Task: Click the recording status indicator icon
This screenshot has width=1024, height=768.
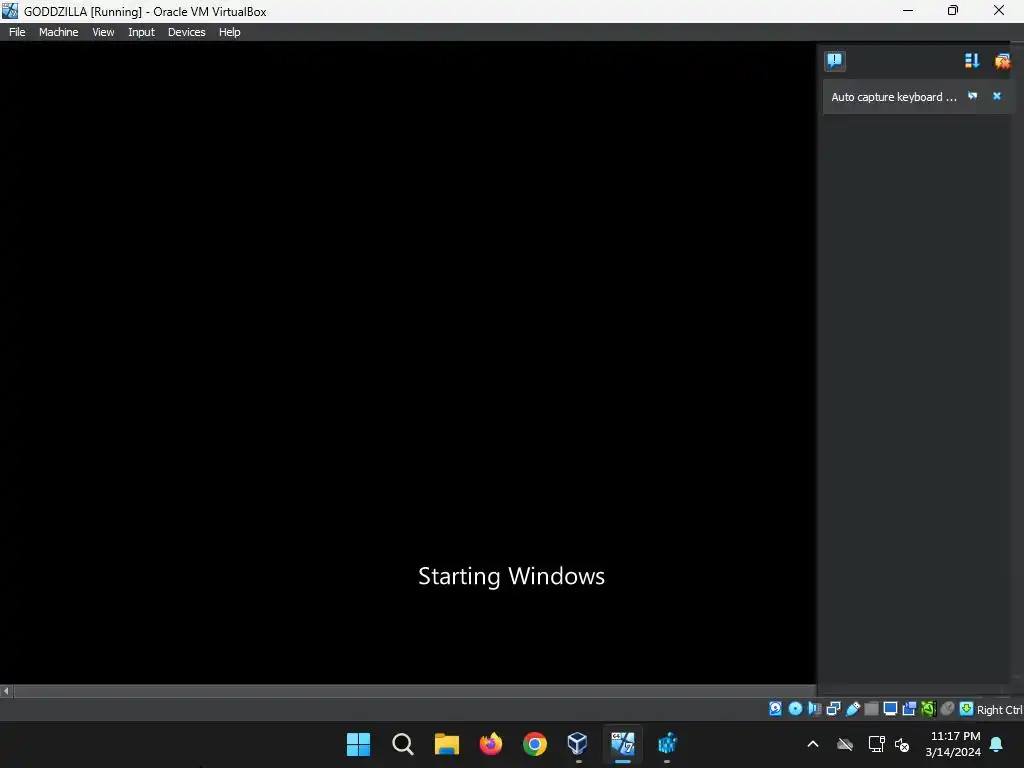Action: [909, 709]
